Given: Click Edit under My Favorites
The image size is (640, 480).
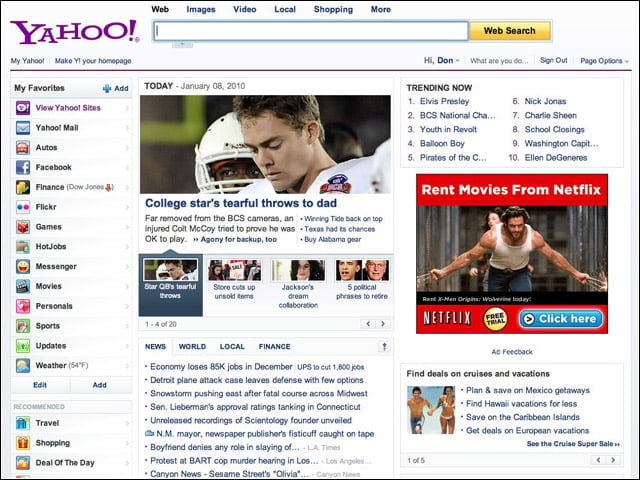Looking at the screenshot, I should 40,385.
